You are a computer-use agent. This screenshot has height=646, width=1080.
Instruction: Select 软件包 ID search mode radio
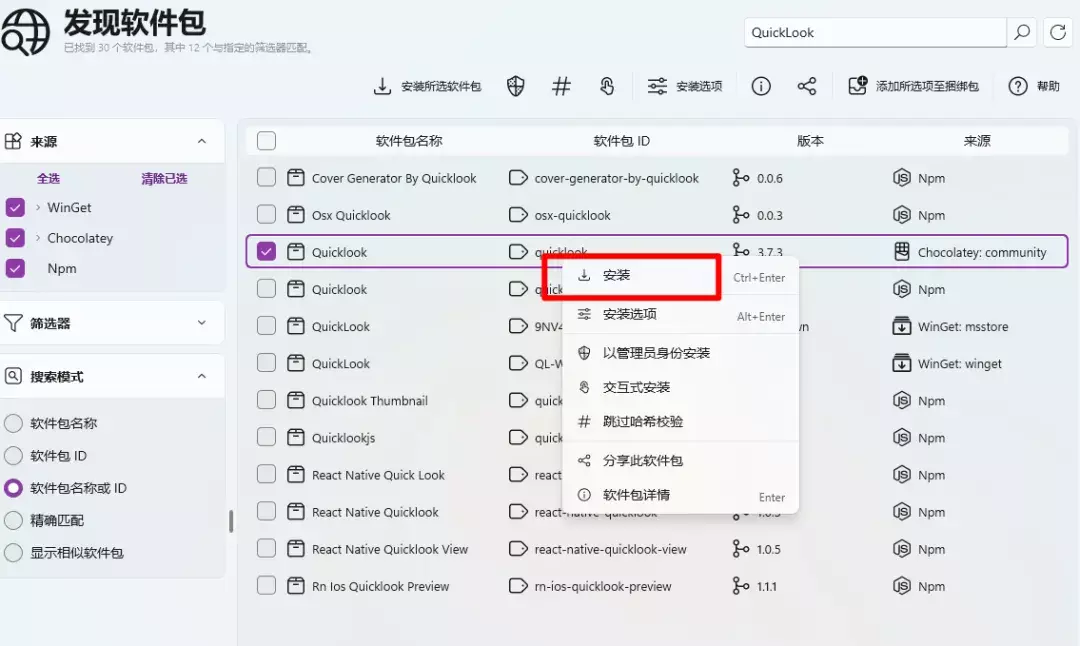pos(13,455)
